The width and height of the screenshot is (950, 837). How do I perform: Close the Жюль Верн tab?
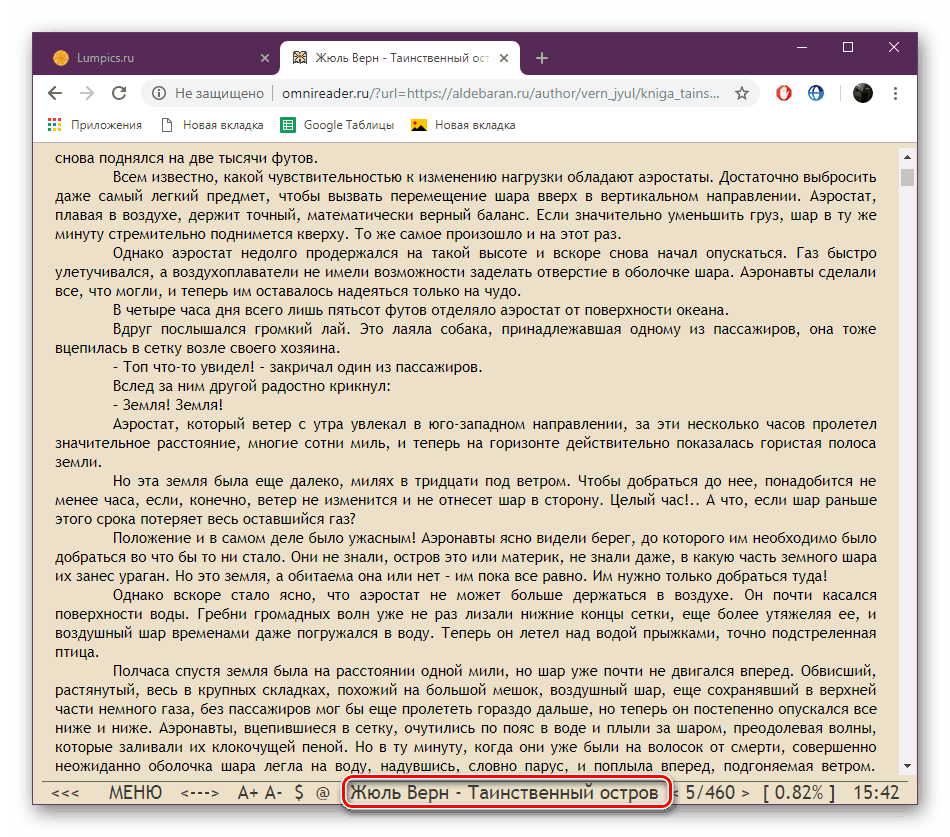(x=504, y=58)
